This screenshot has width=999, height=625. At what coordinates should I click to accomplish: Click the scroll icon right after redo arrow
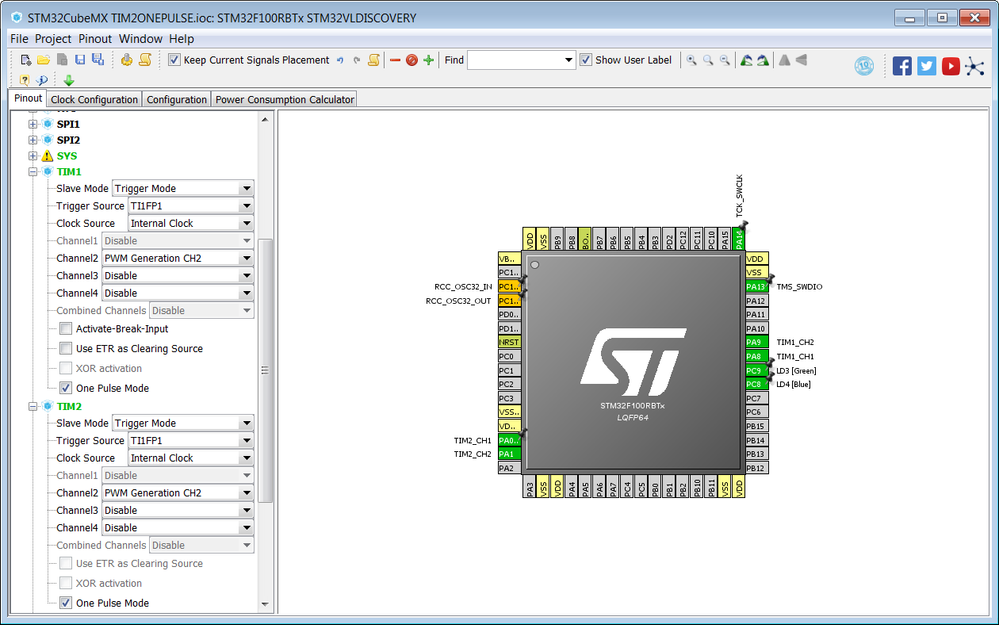coord(373,60)
